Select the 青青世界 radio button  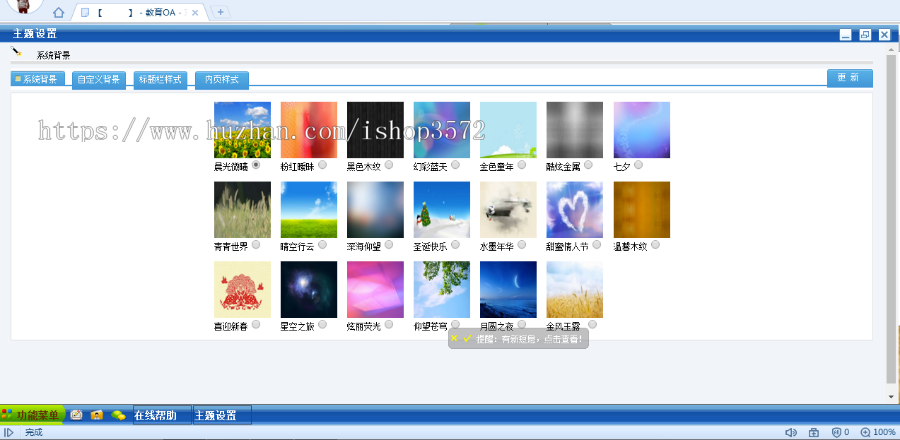point(256,244)
